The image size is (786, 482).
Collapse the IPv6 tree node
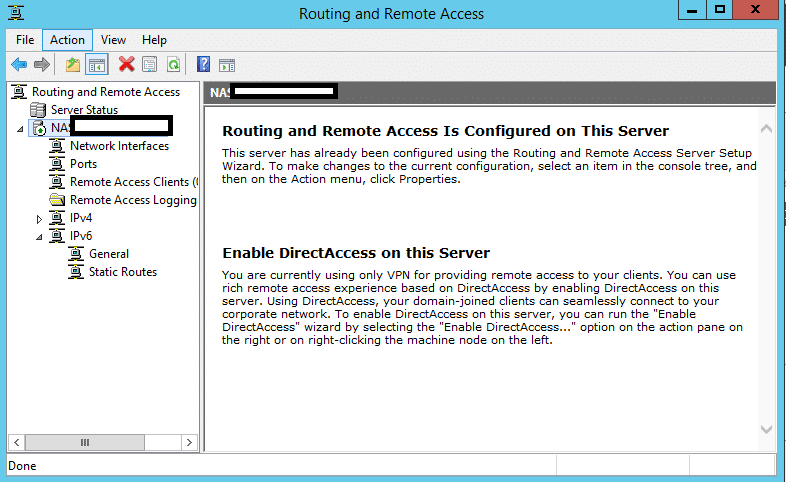(39, 237)
